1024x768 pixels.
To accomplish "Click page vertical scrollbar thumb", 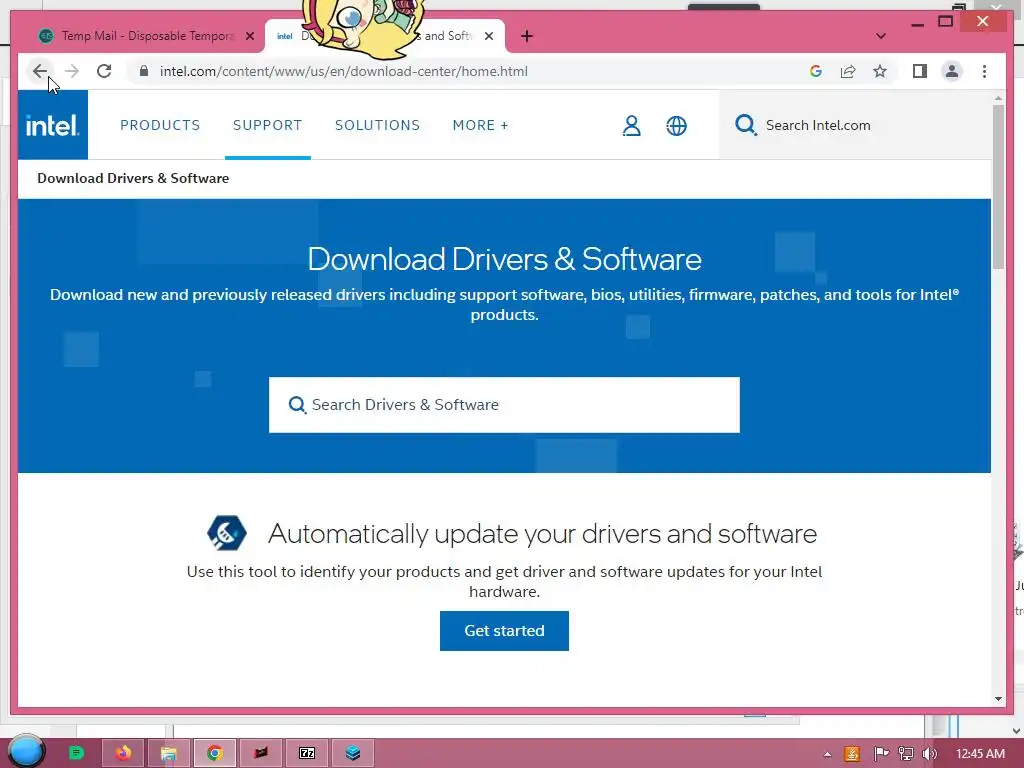I will 999,186.
